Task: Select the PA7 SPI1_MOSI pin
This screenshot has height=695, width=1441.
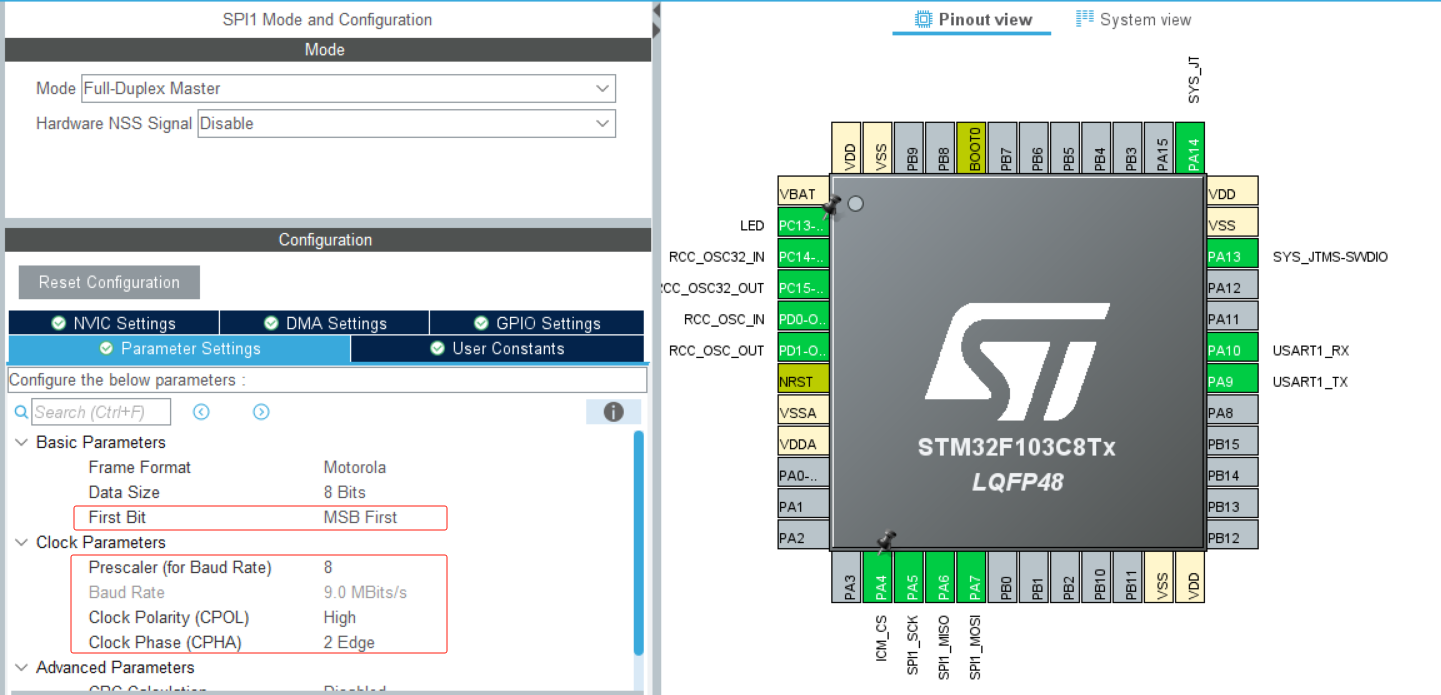Action: pyautogui.click(x=973, y=576)
